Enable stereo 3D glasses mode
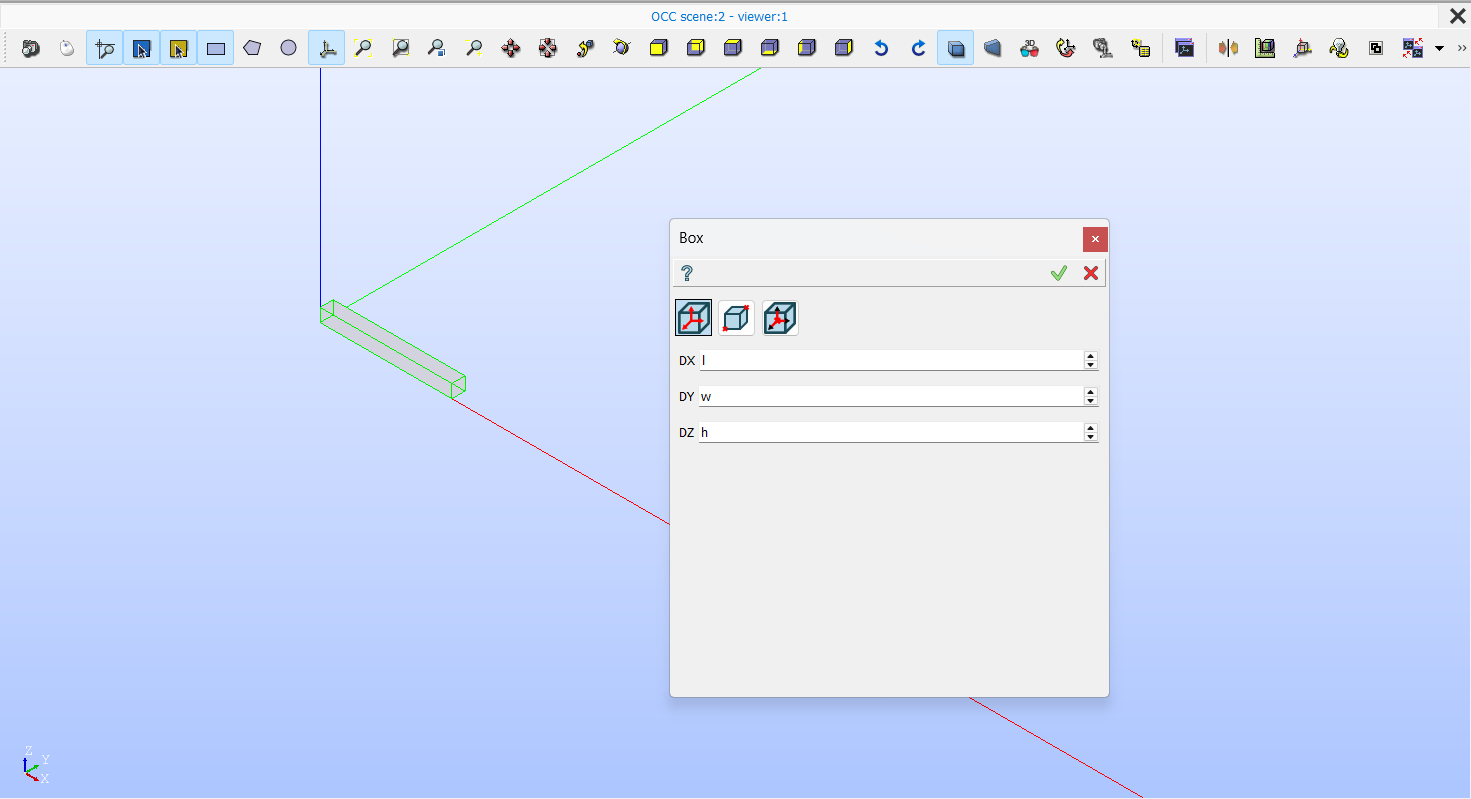Viewport: 1471px width, 799px height. pyautogui.click(x=1029, y=48)
